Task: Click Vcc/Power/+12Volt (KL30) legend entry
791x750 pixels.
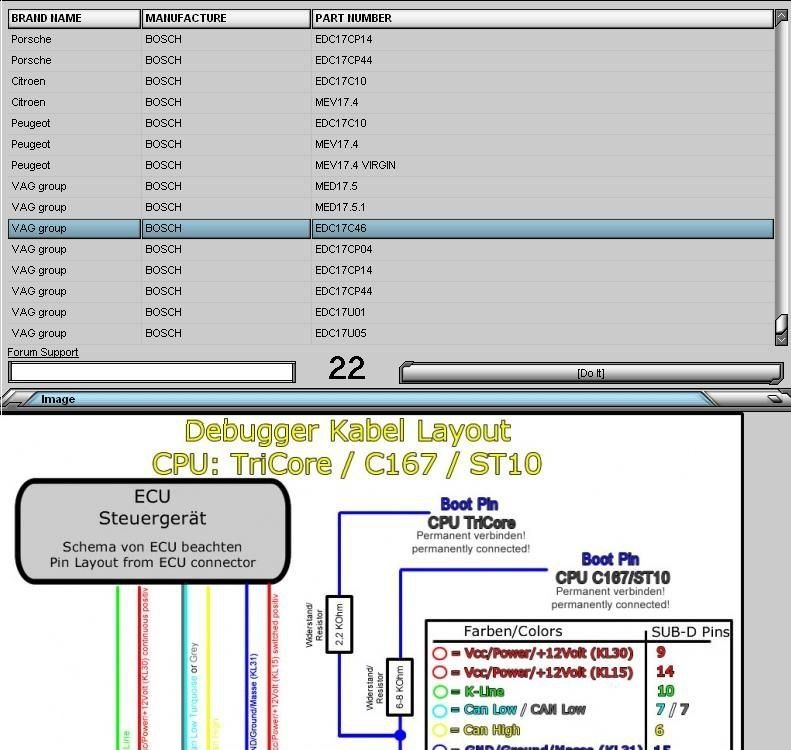Action: tap(533, 653)
